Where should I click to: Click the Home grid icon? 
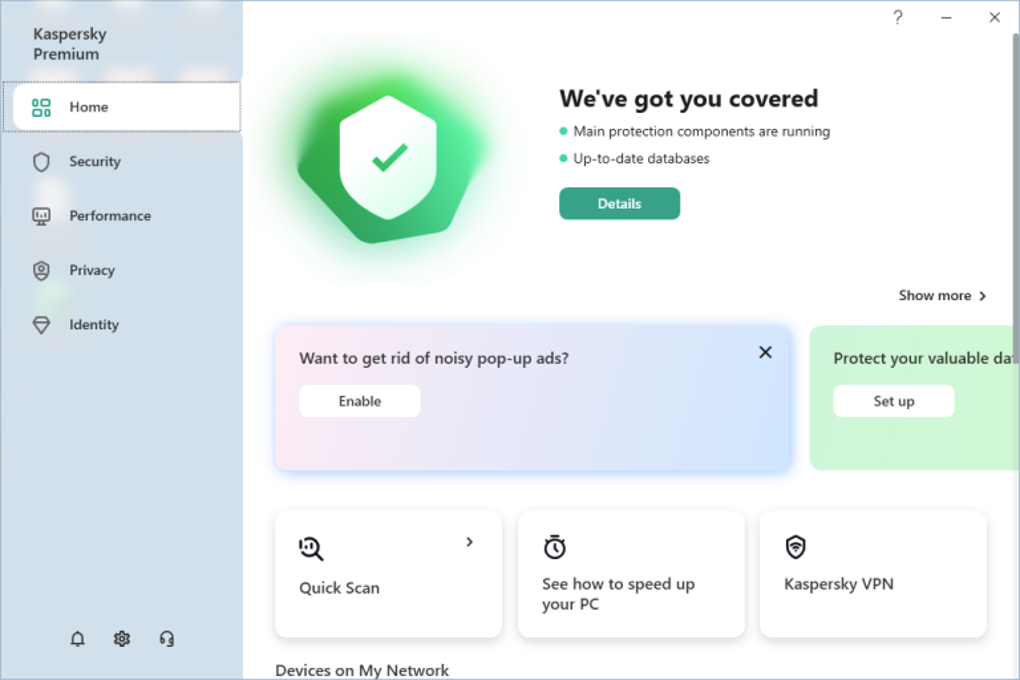click(x=41, y=107)
